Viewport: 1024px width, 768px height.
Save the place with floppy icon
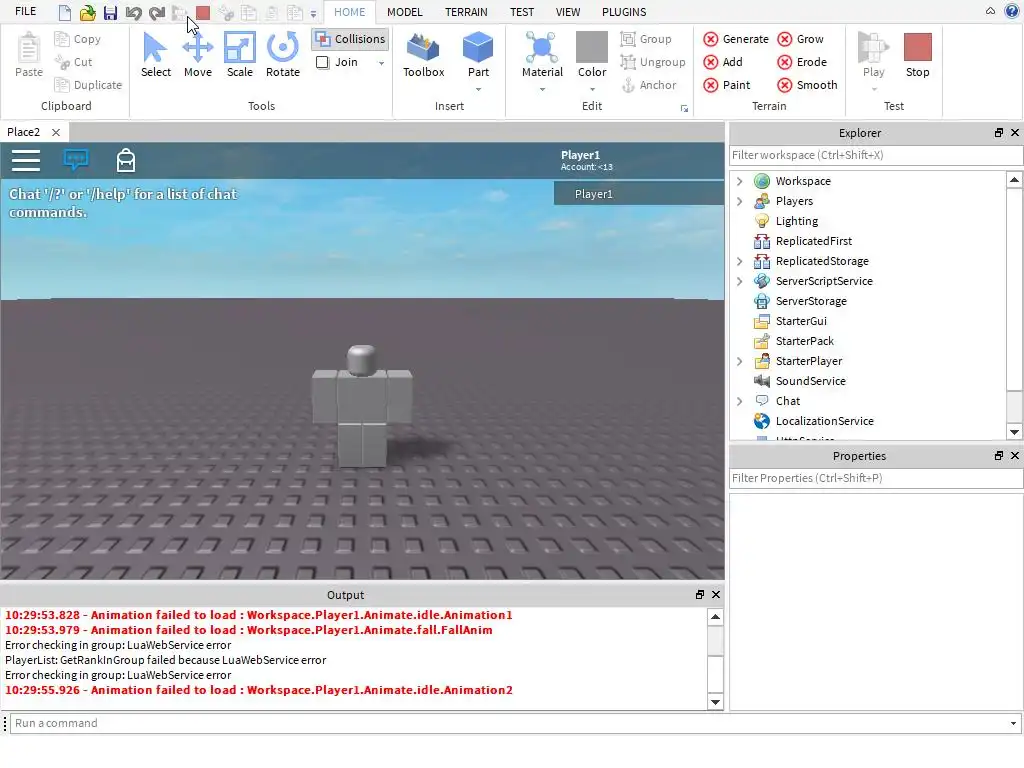110,12
